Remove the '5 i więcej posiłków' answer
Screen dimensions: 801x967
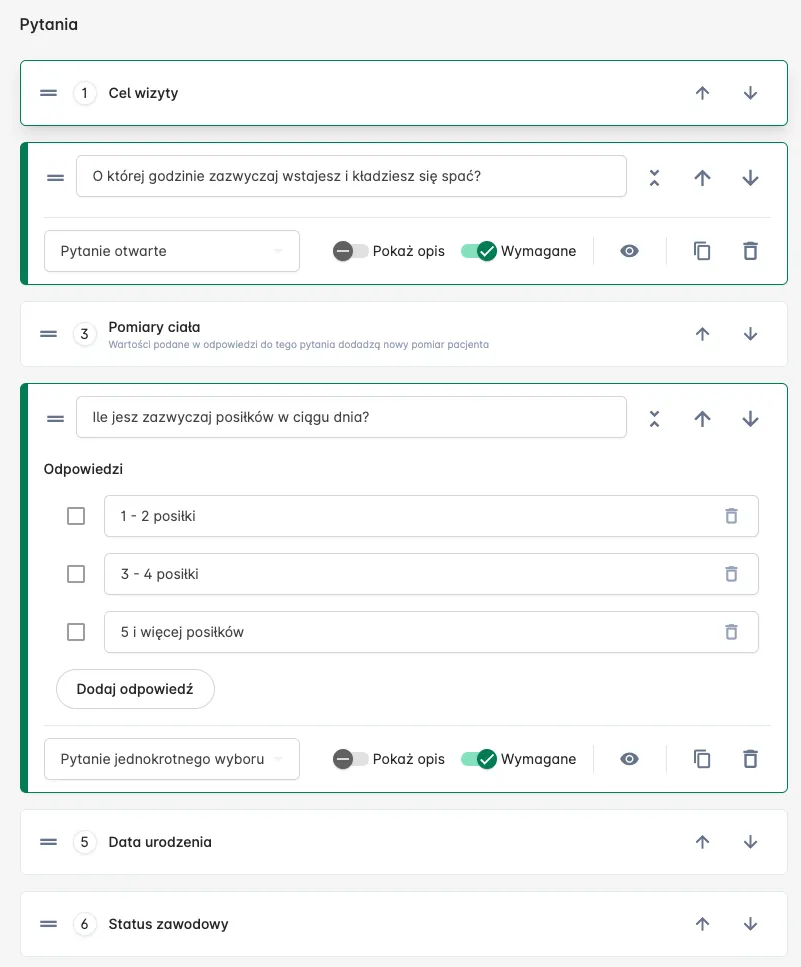pyautogui.click(x=731, y=632)
